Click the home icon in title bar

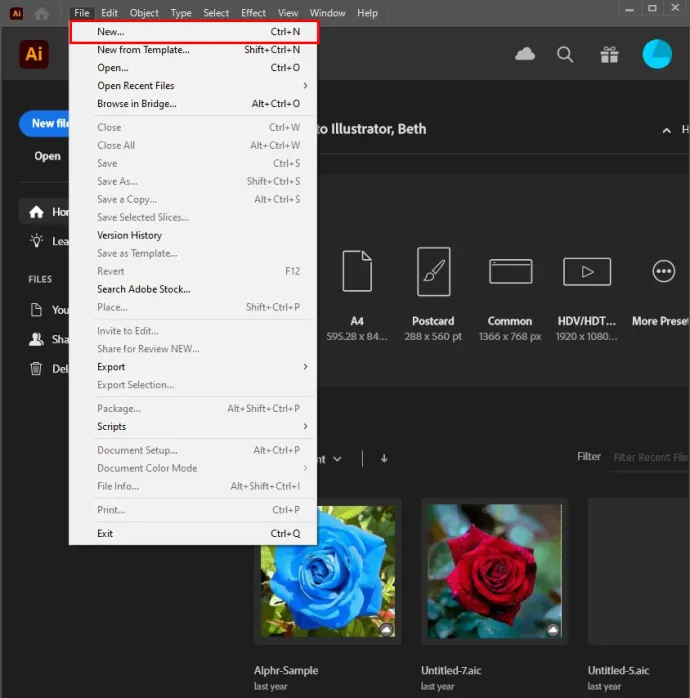click(x=42, y=13)
